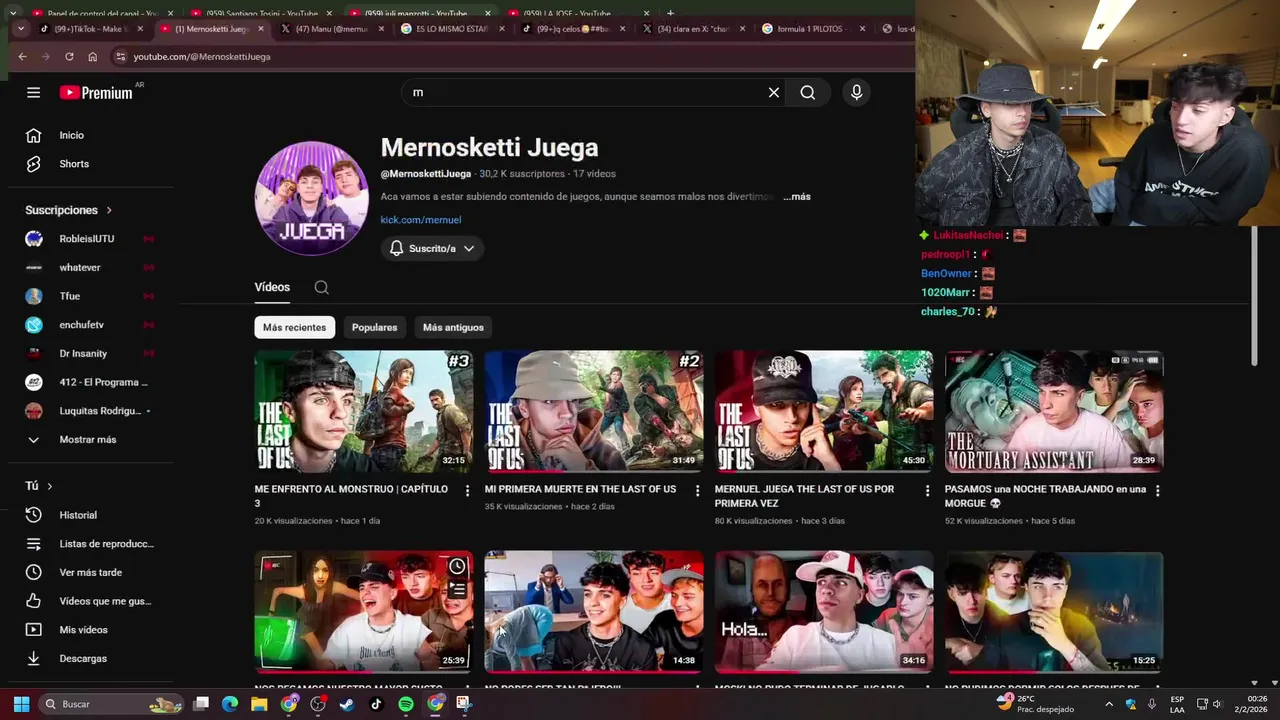Expand subscriptions list with Mostrar más
Image resolution: width=1280 pixels, height=720 pixels.
pyautogui.click(x=90, y=439)
